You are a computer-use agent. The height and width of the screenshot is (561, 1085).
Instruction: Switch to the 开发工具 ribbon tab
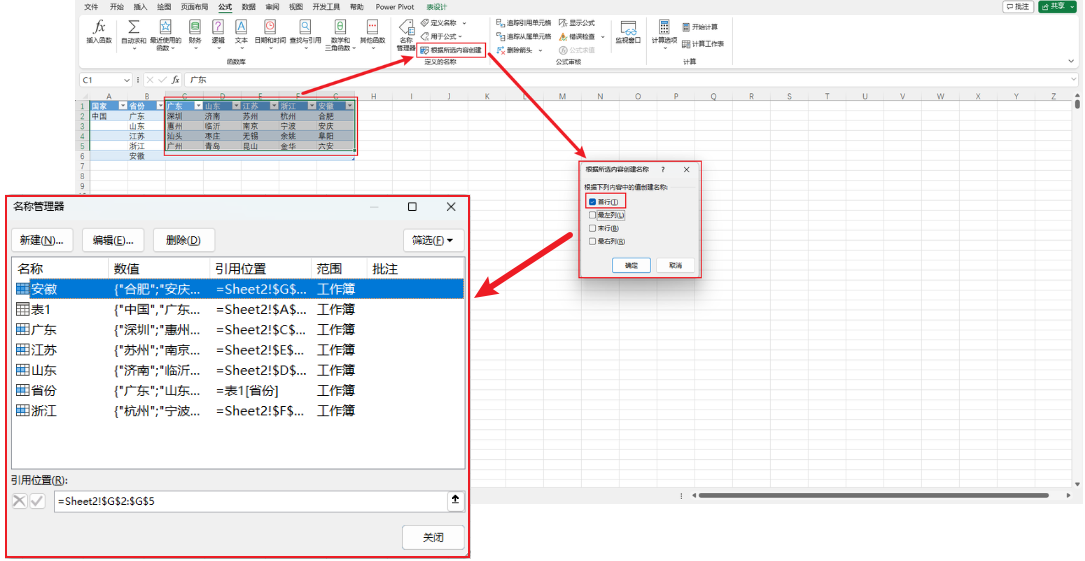(326, 7)
